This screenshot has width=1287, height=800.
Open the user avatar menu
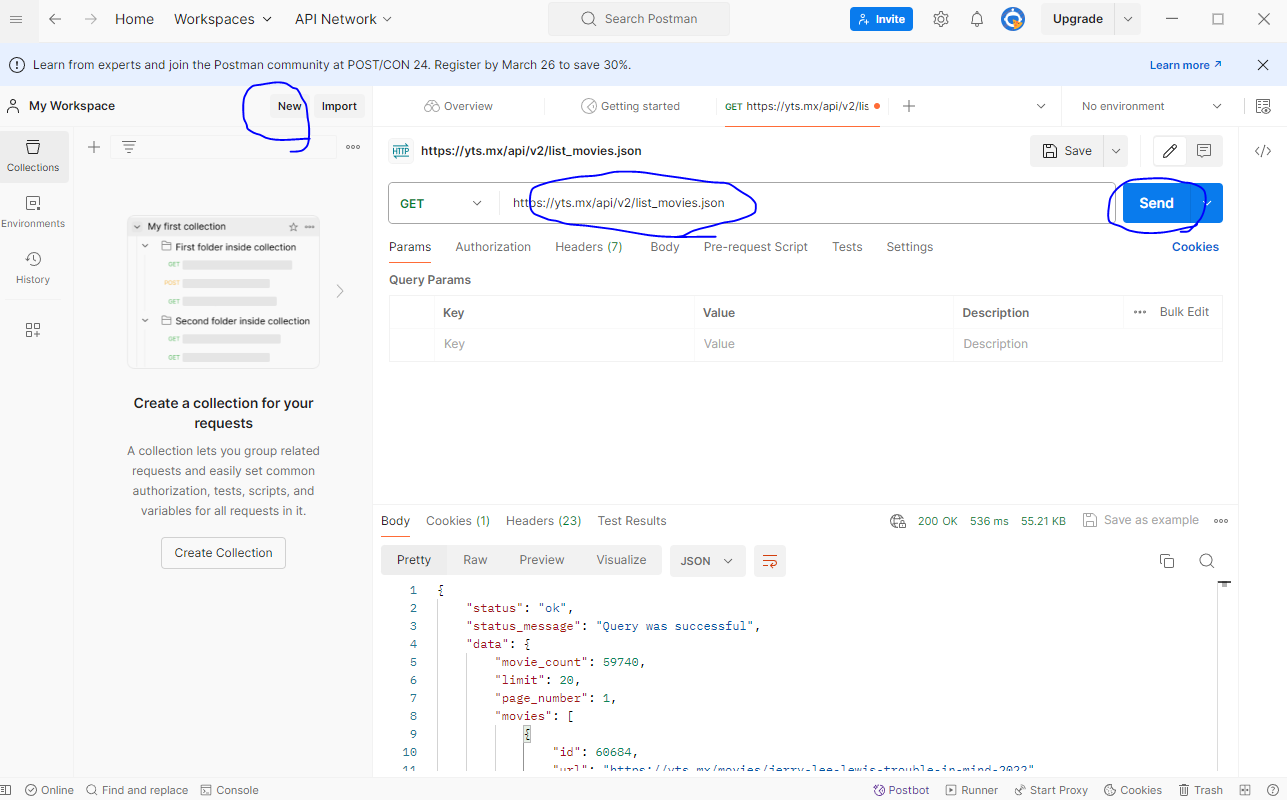coord(1013,19)
